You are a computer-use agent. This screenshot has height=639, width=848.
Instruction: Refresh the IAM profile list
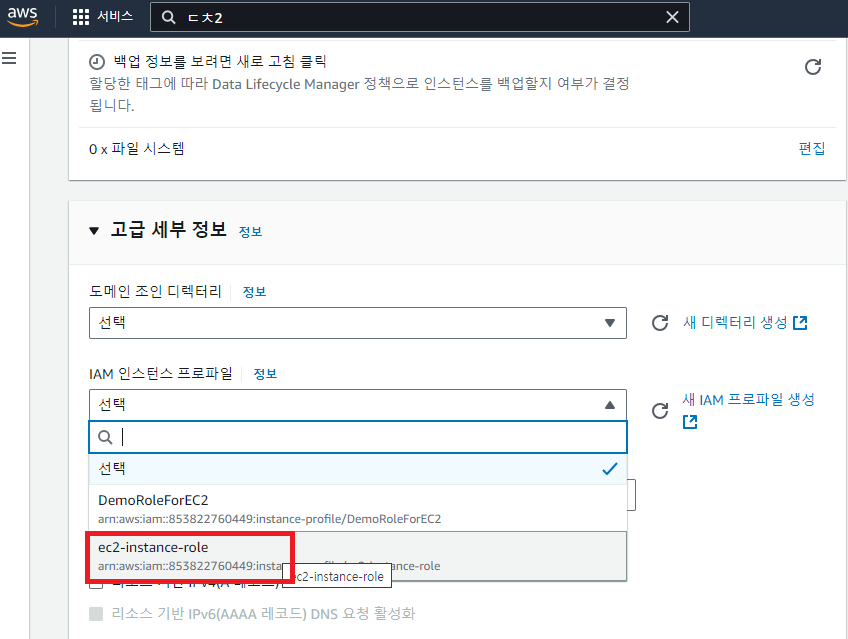(660, 411)
